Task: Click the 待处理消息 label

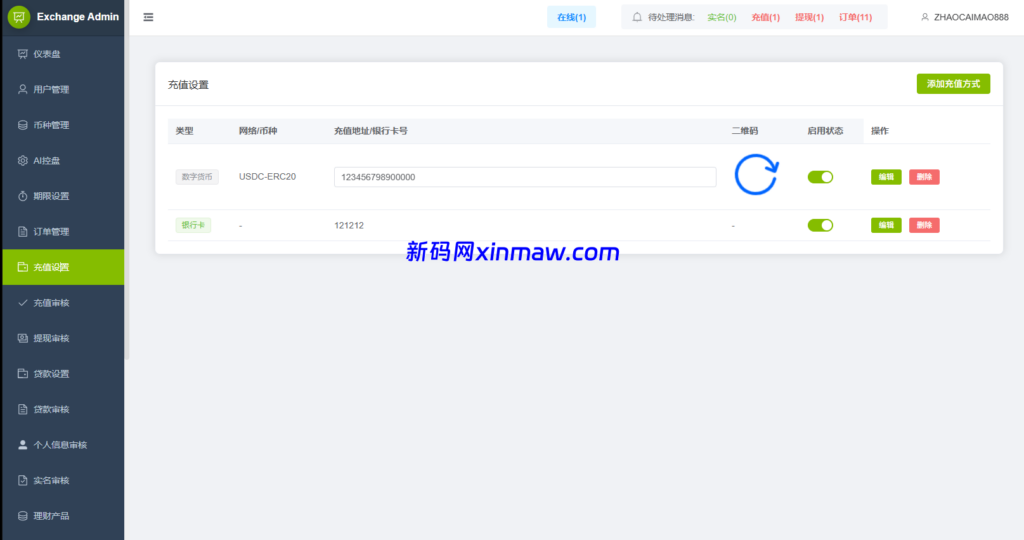Action: (671, 17)
